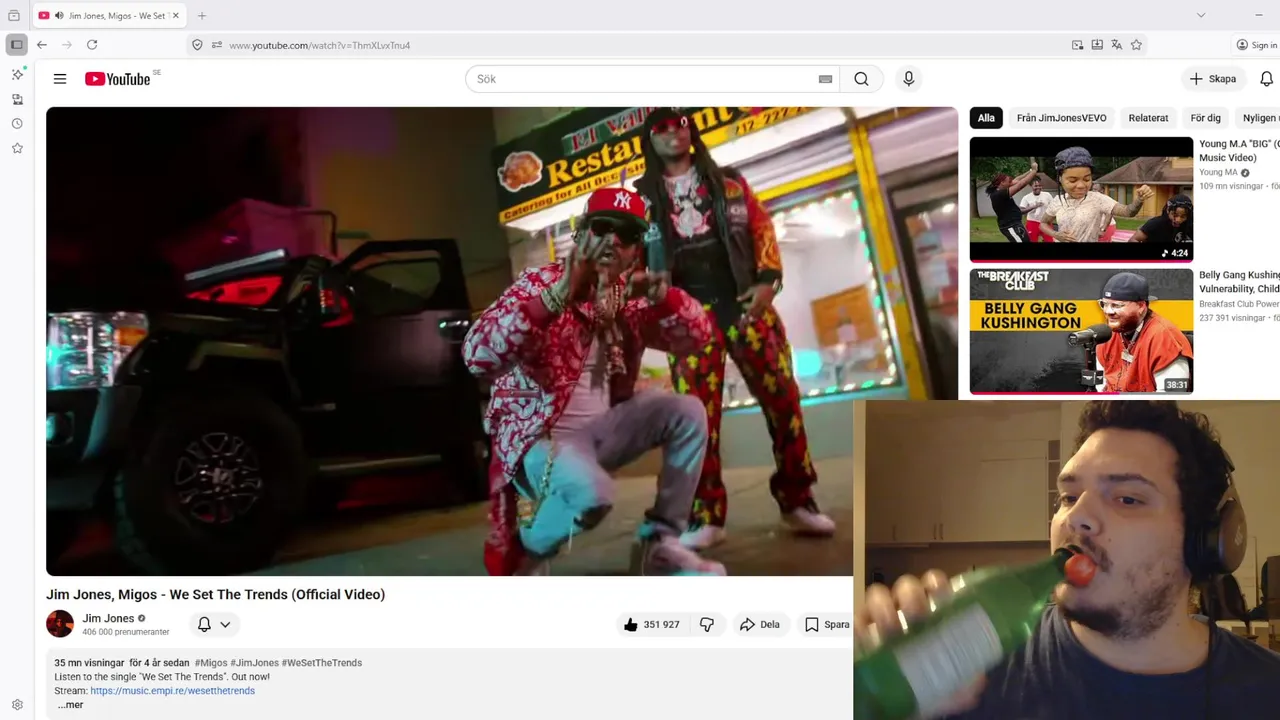Expand description with ...mer
The image size is (1280, 720).
[x=70, y=705]
